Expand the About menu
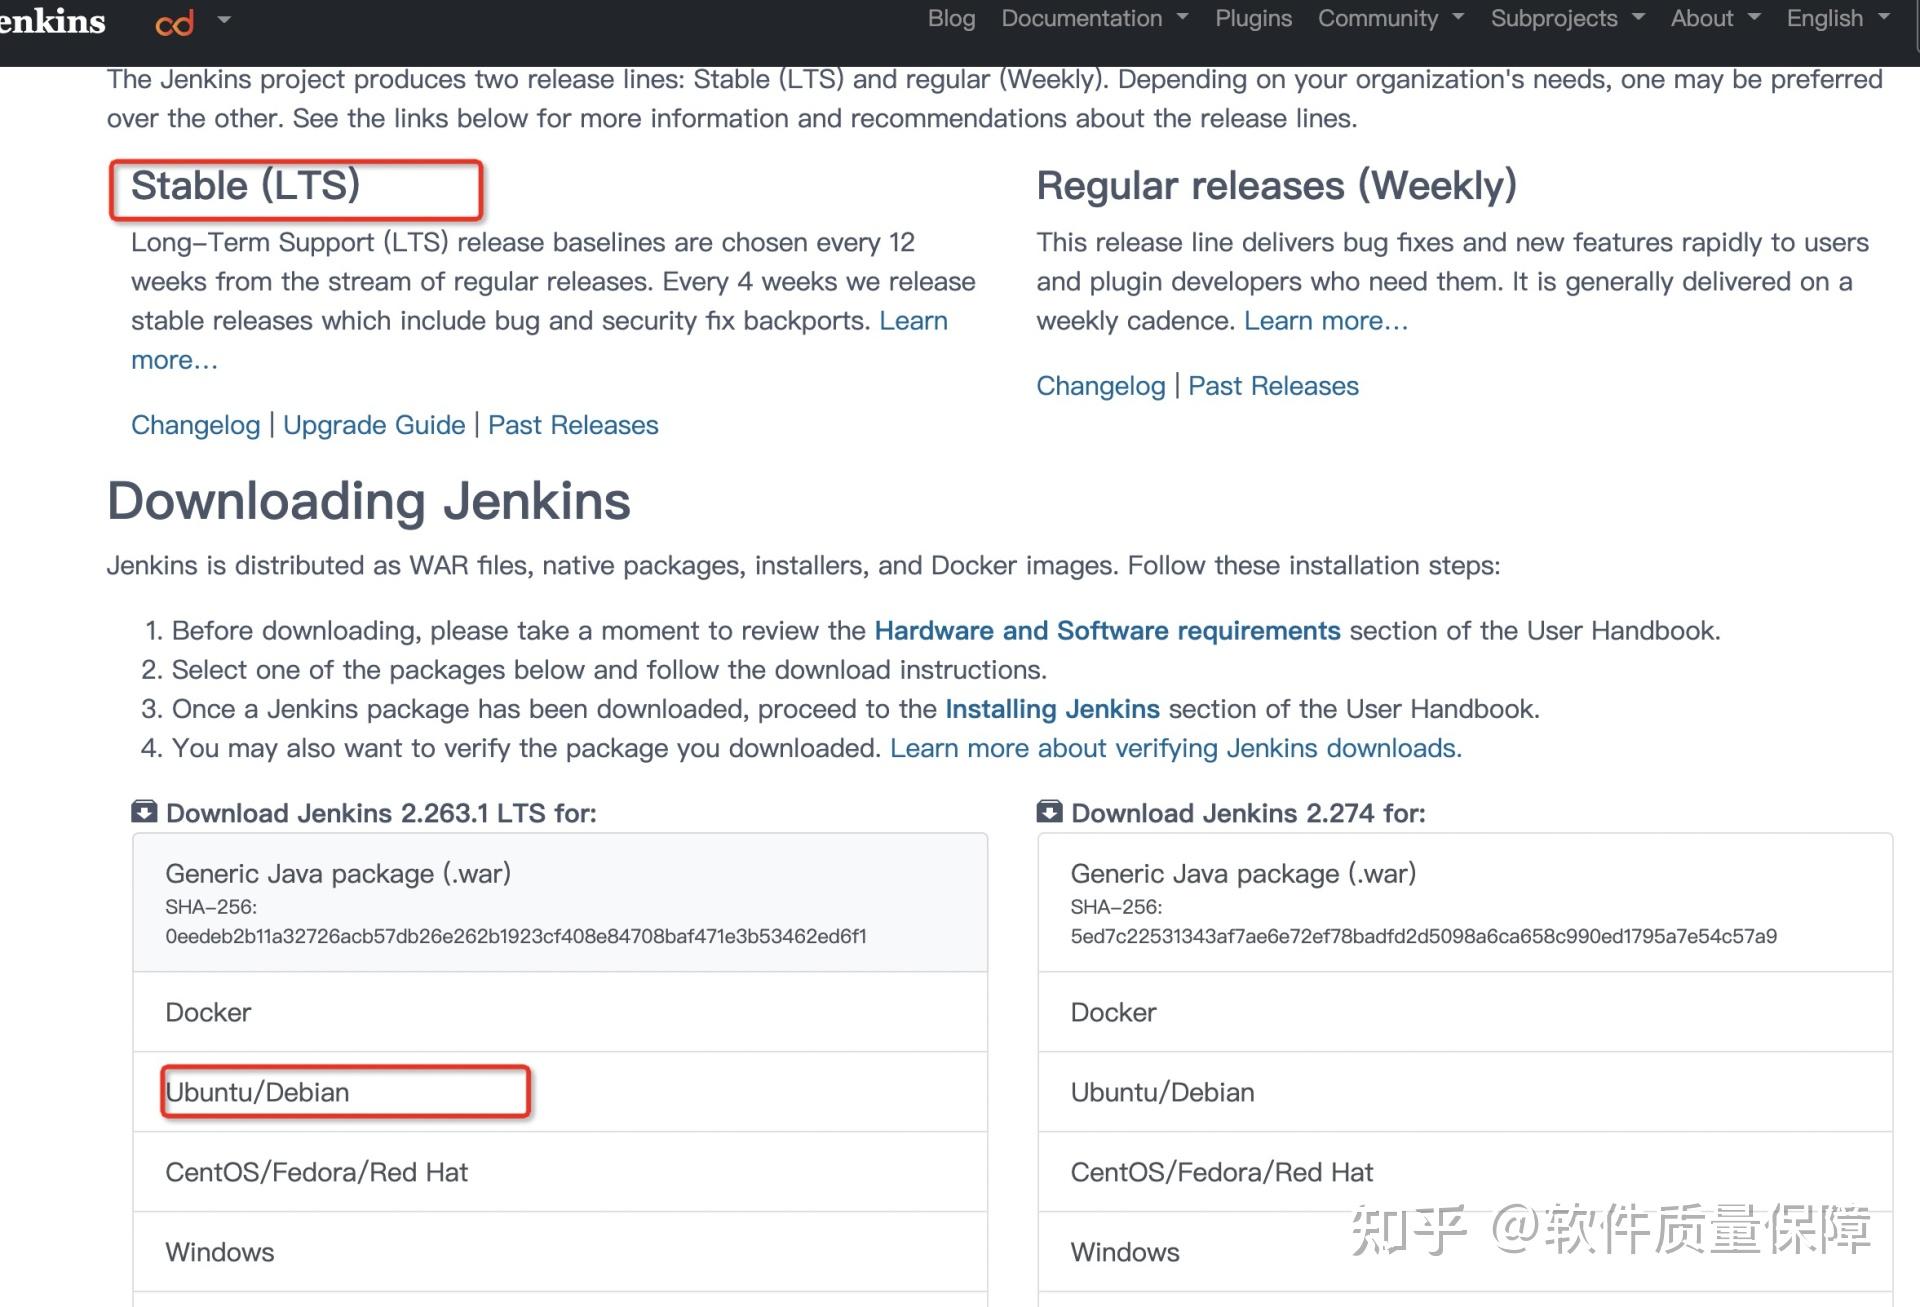This screenshot has width=1920, height=1307. click(1715, 19)
